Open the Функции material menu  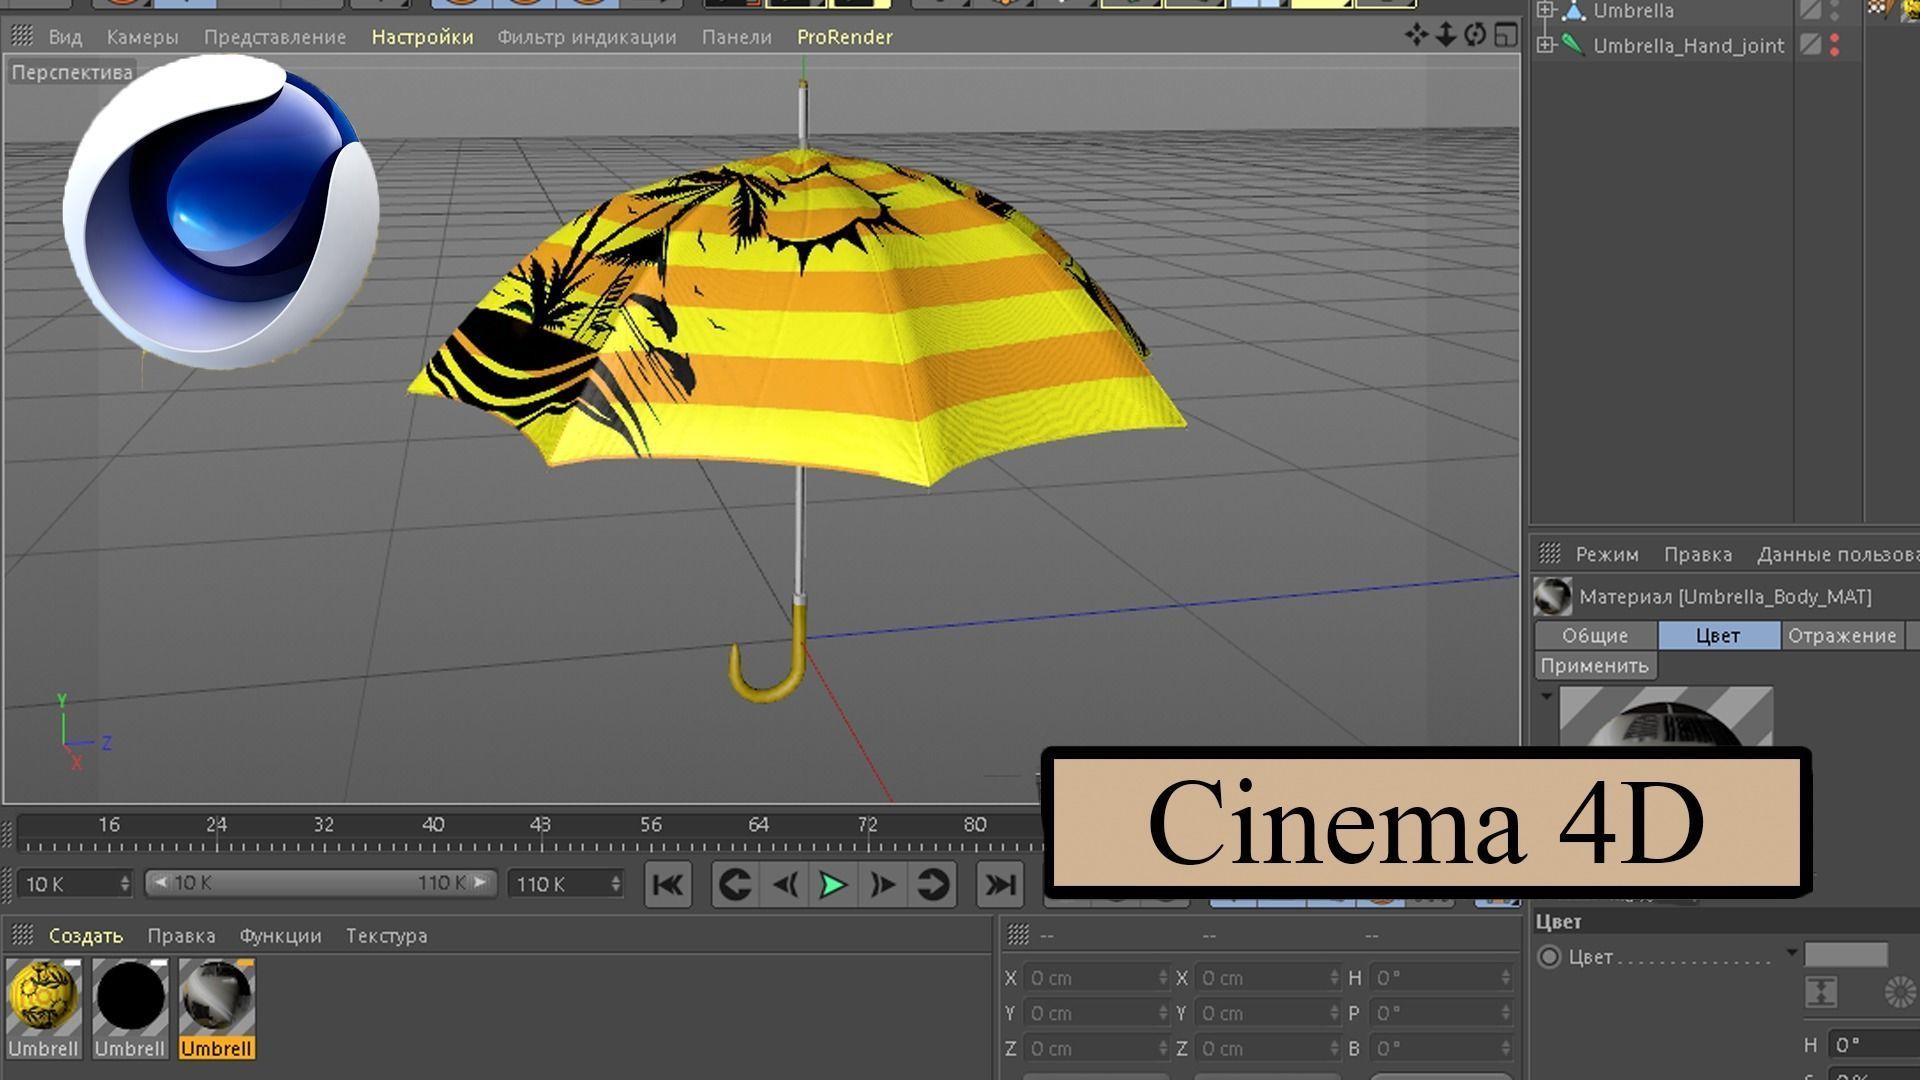pyautogui.click(x=280, y=936)
